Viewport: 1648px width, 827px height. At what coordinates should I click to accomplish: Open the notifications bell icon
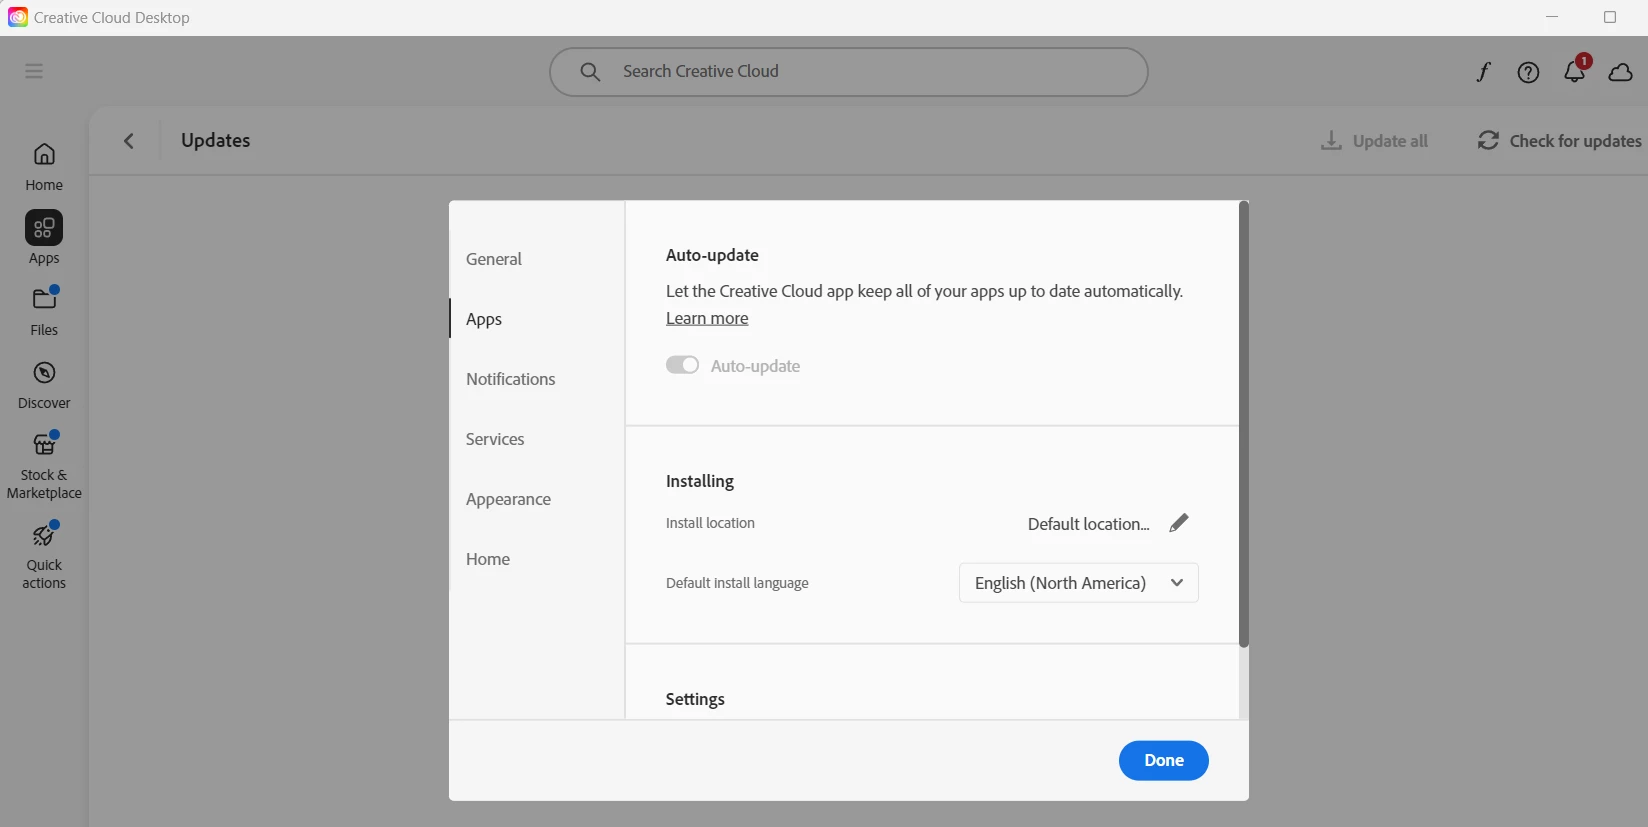tap(1575, 70)
